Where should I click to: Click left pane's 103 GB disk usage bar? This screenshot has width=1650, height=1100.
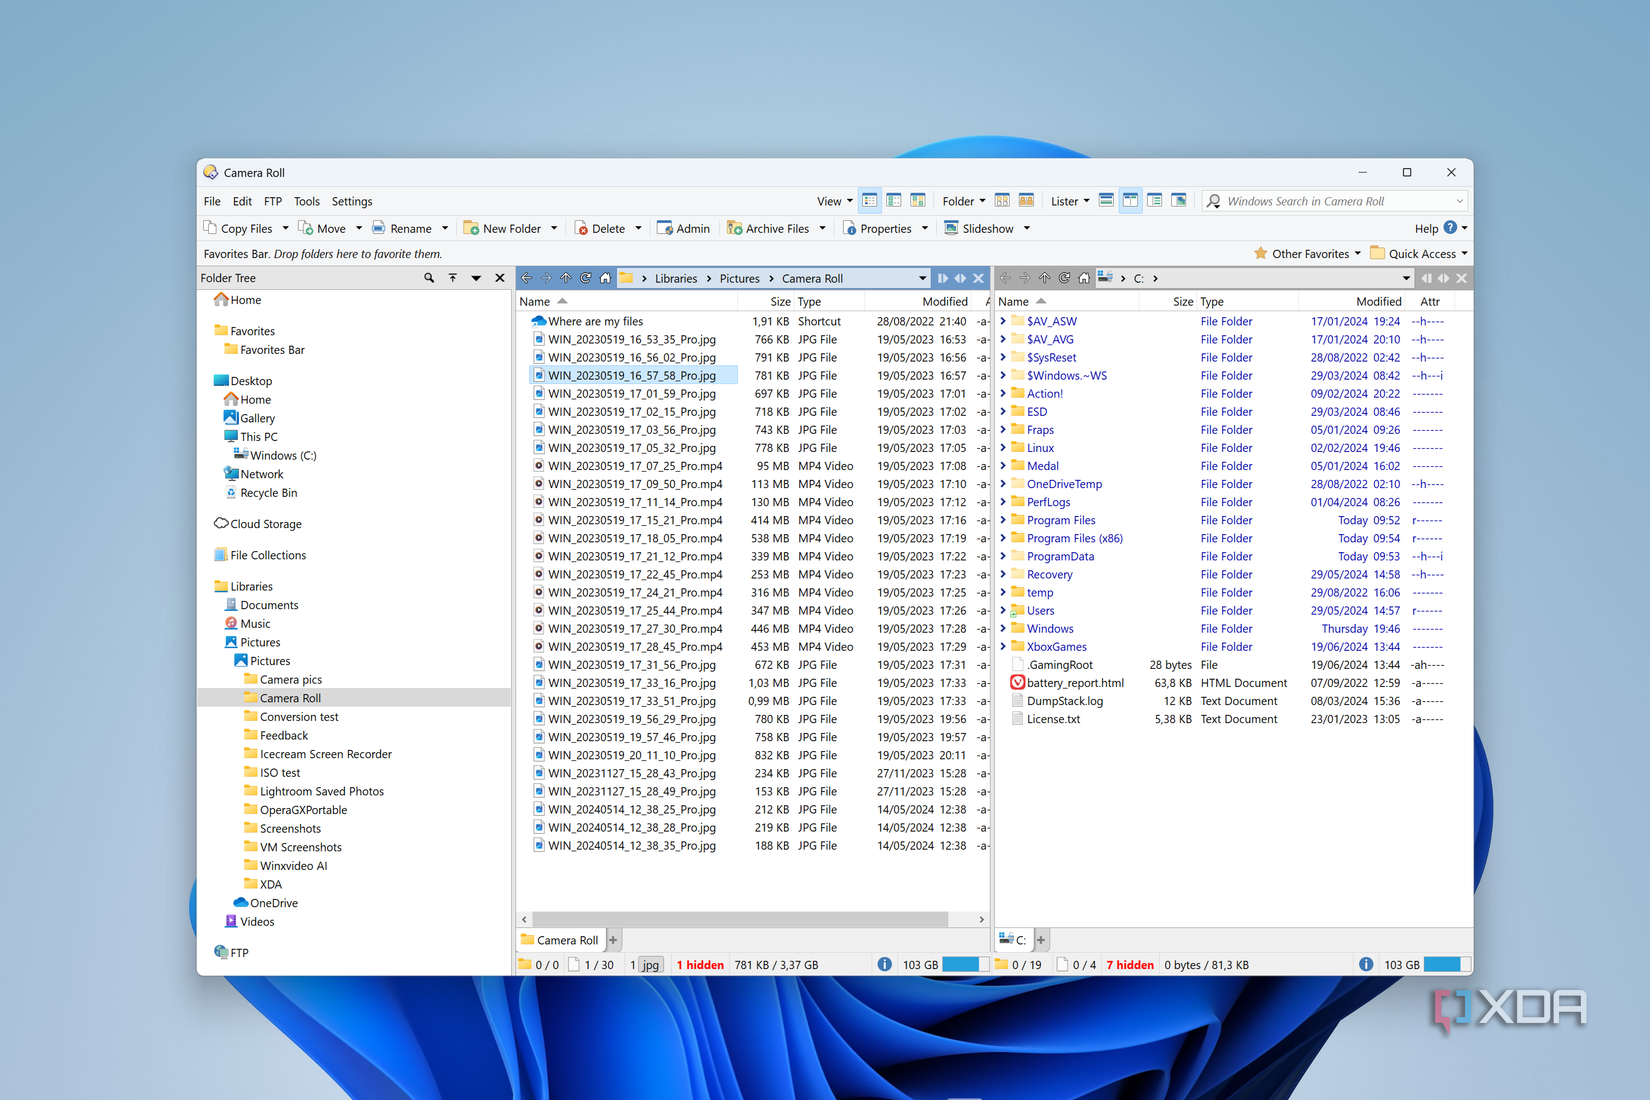[x=964, y=965]
